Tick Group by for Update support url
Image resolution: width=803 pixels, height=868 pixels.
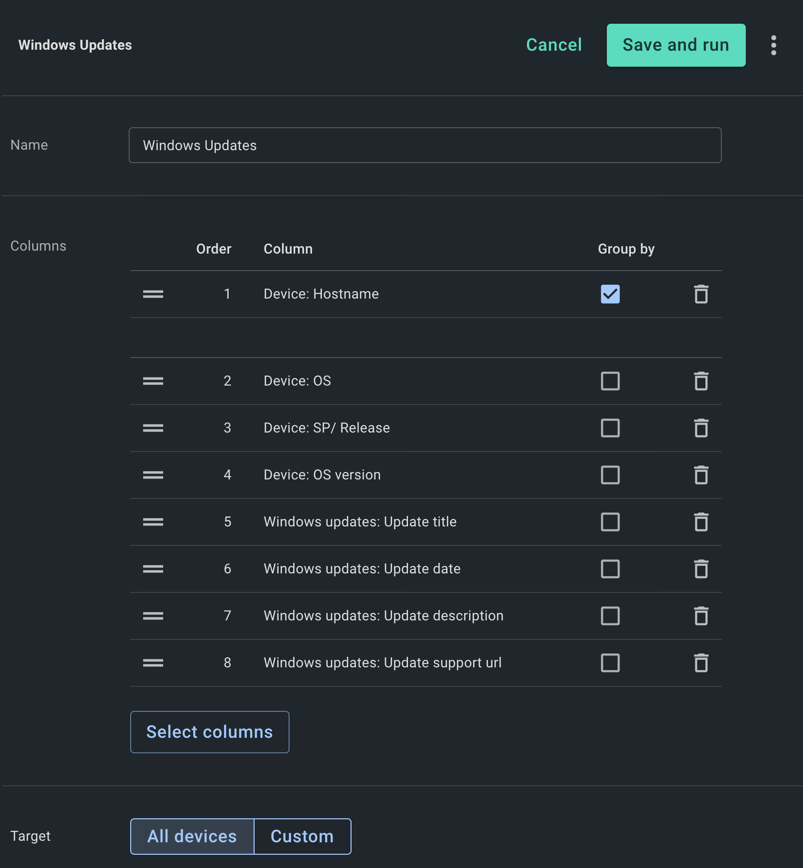(610, 663)
